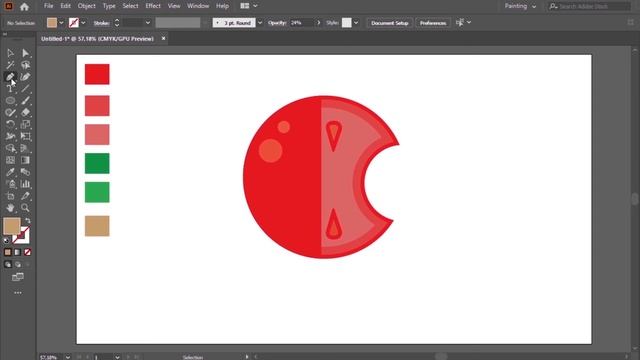
Task: Select the Zoom magnifier tool
Action: pyautogui.click(x=25, y=208)
